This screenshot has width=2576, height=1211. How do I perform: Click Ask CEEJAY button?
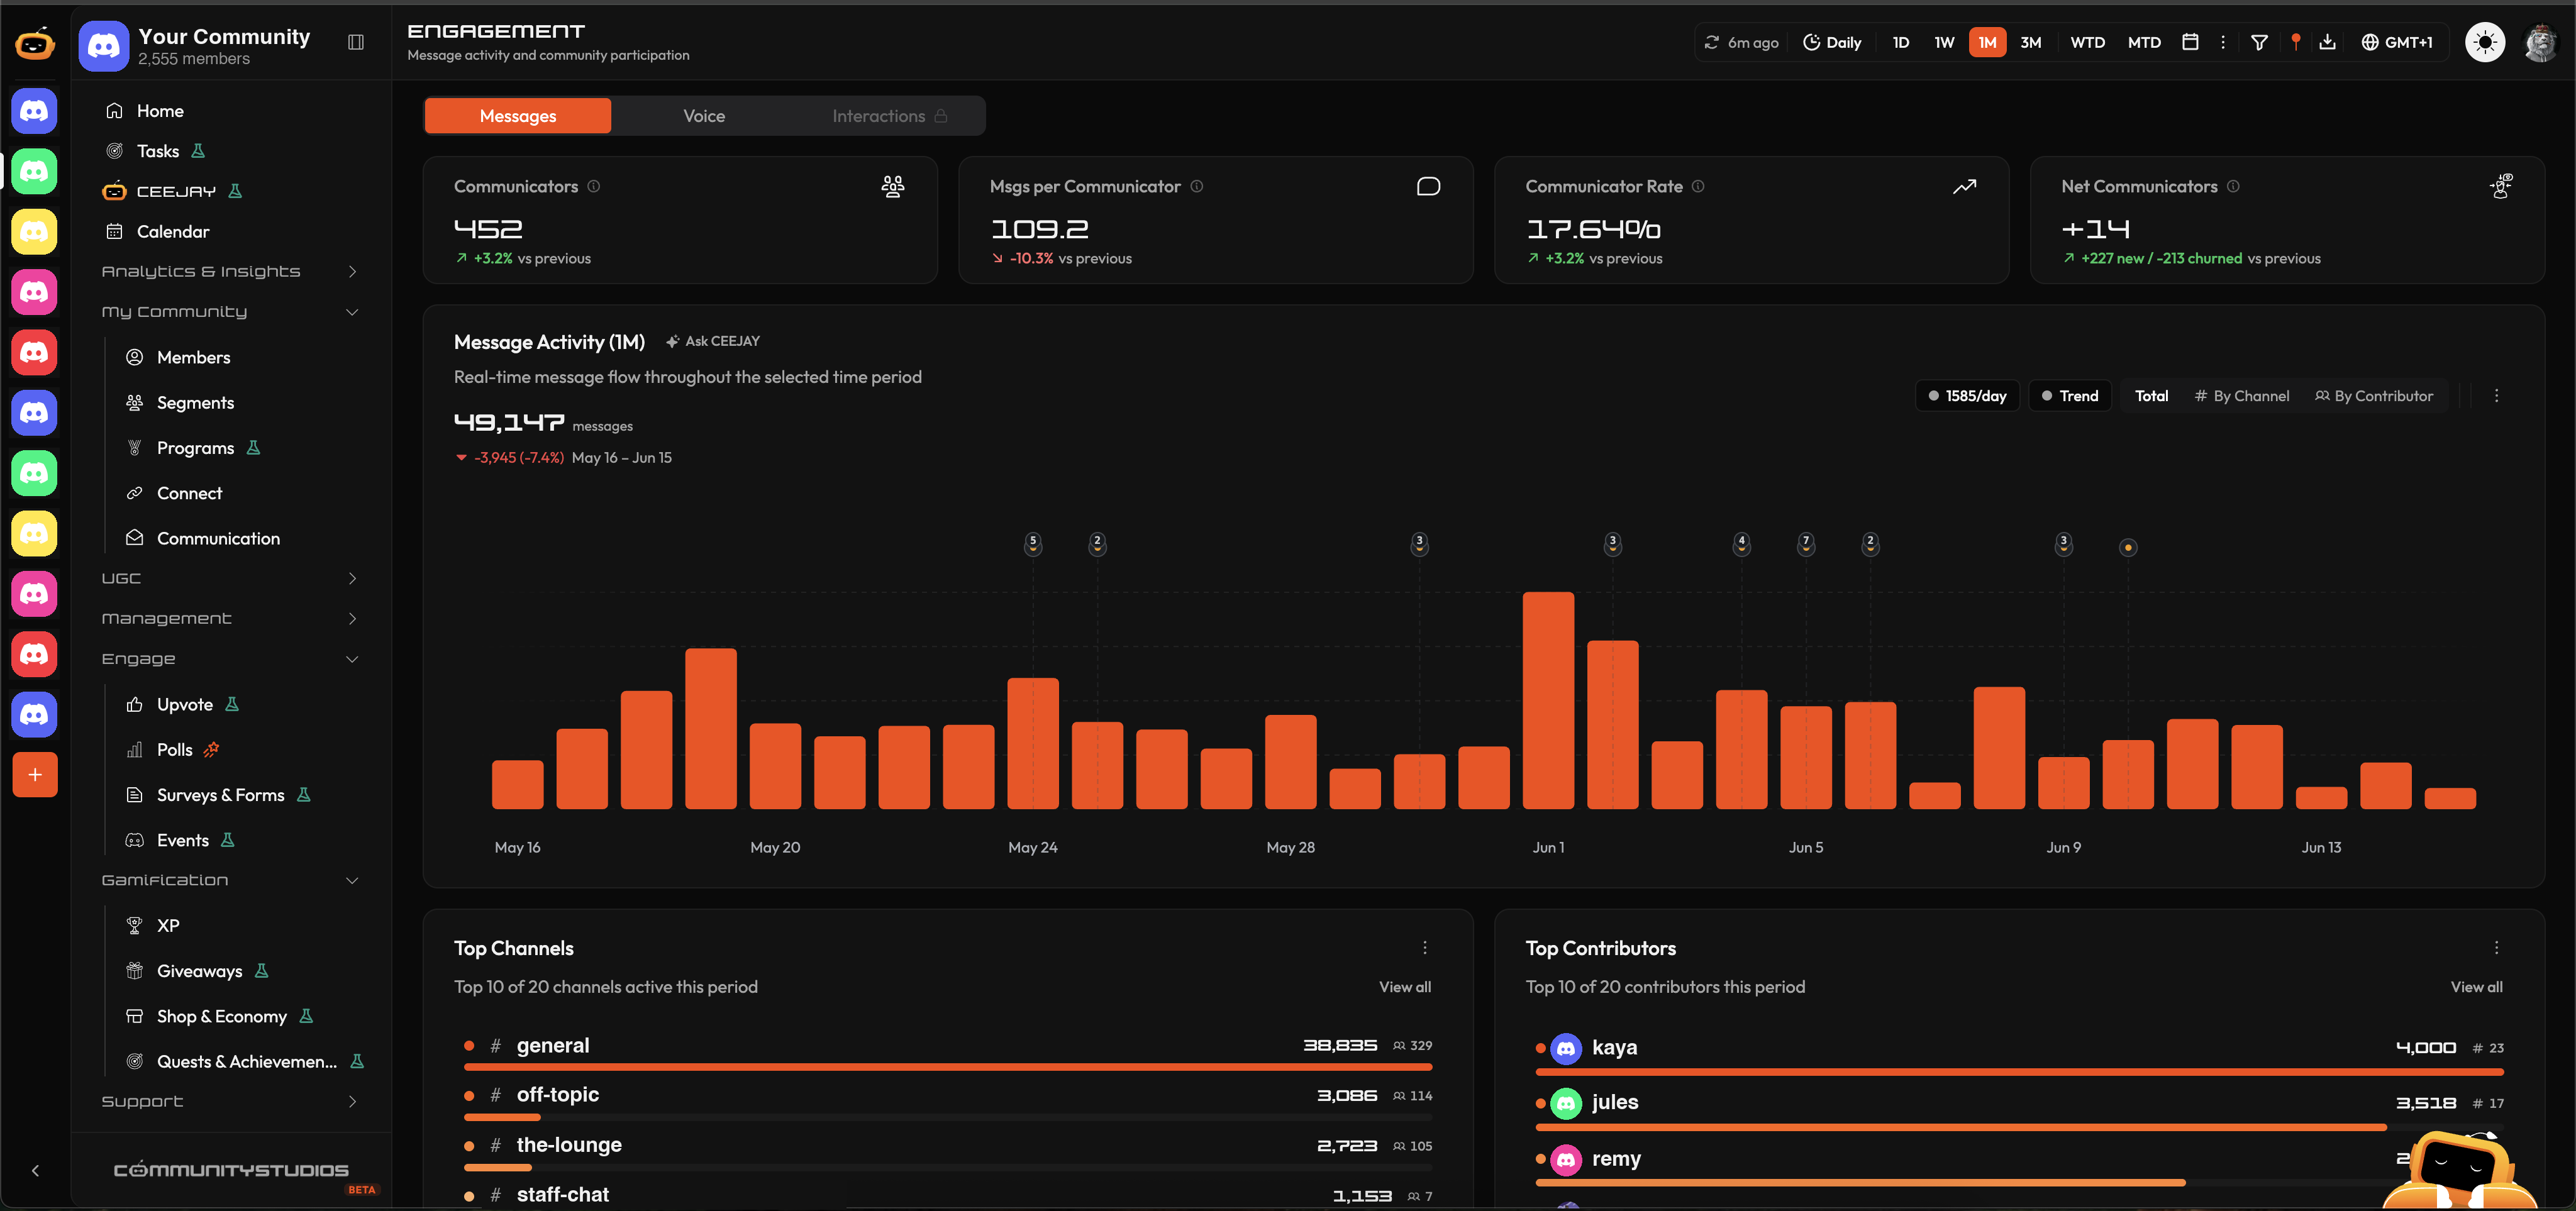click(713, 341)
